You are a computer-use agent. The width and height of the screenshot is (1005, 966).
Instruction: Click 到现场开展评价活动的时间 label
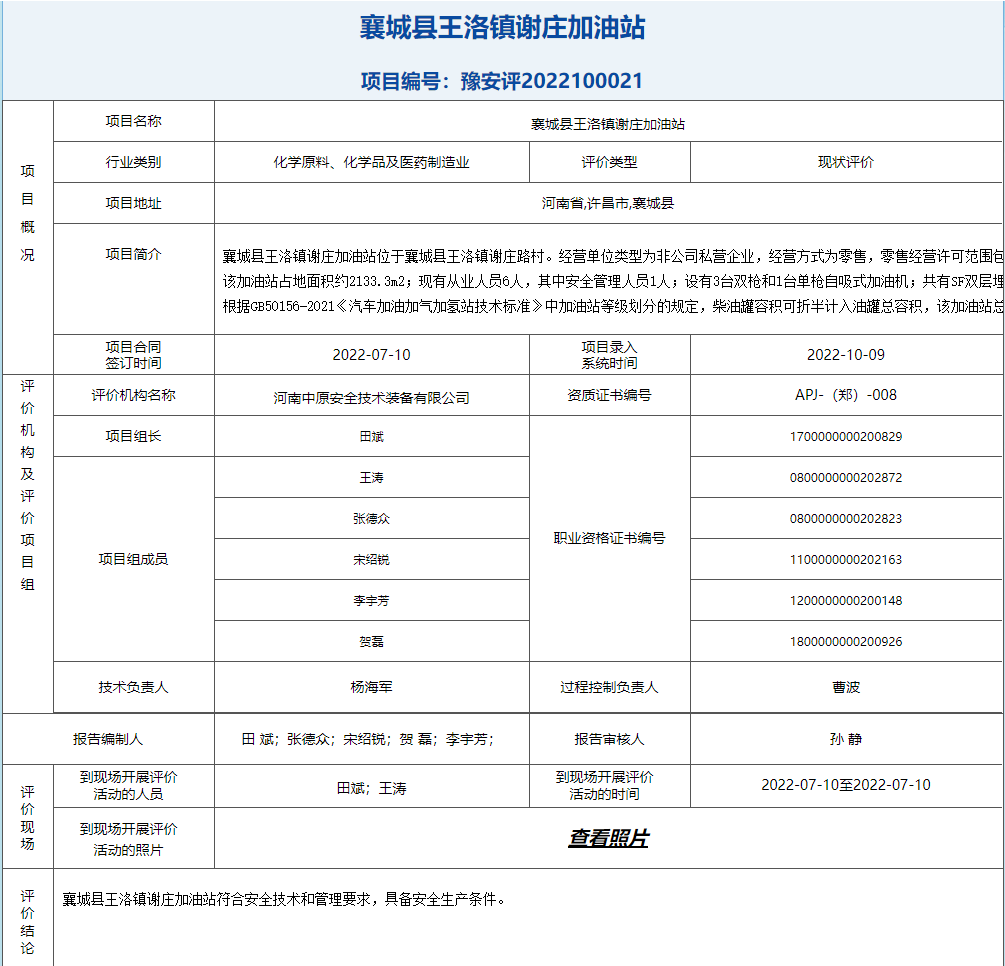click(x=604, y=785)
